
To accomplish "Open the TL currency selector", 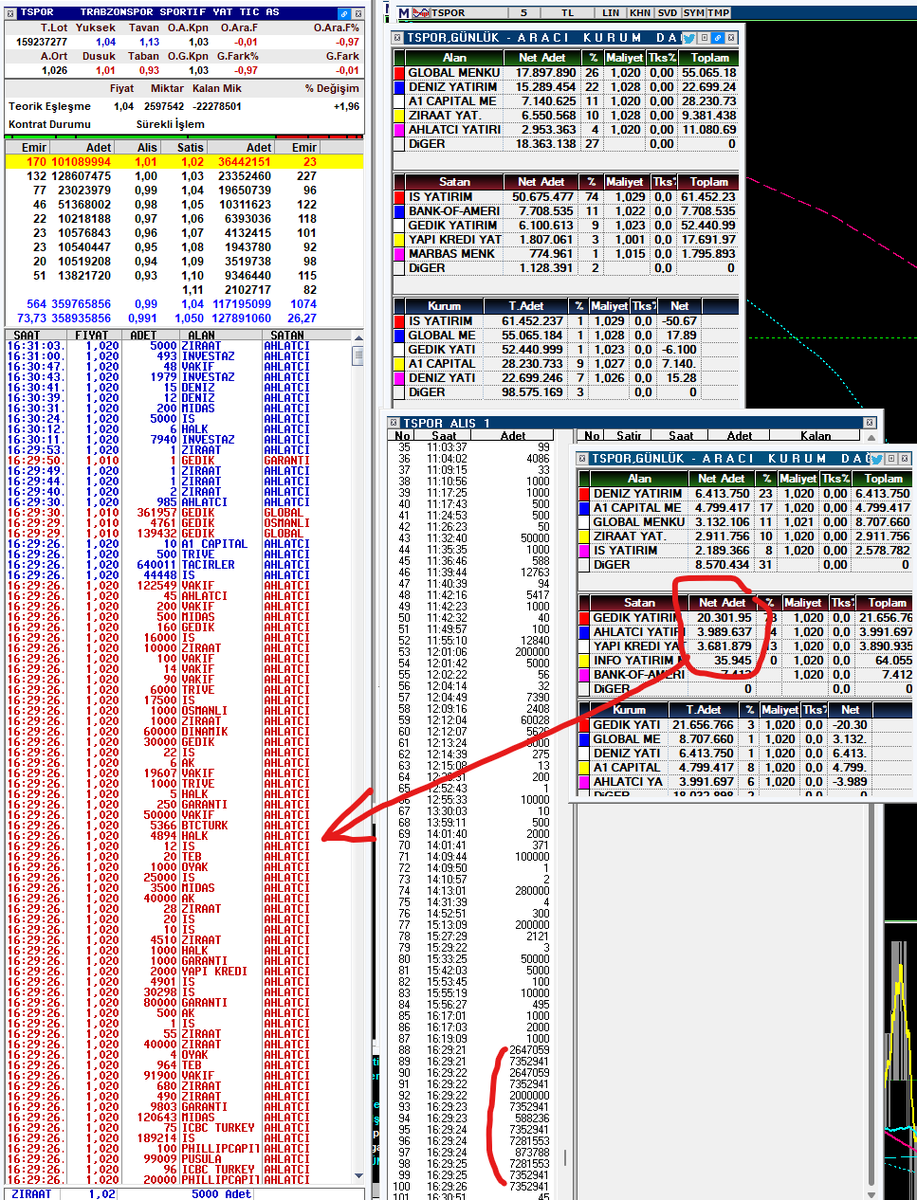I will coord(568,13).
